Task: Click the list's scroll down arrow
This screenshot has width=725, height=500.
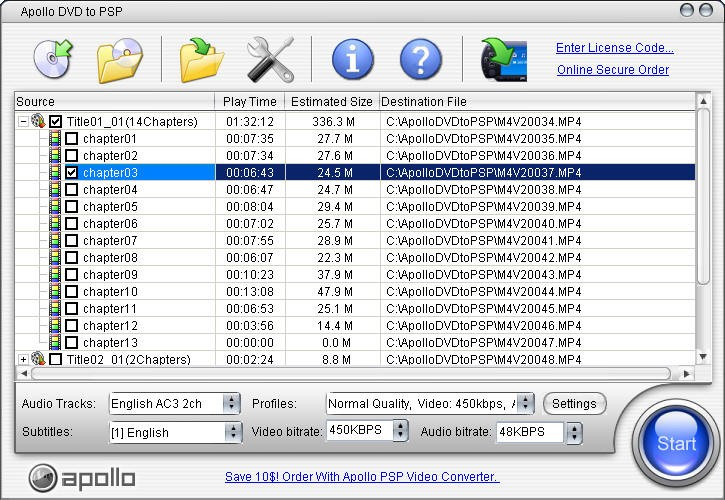Action: [x=703, y=356]
